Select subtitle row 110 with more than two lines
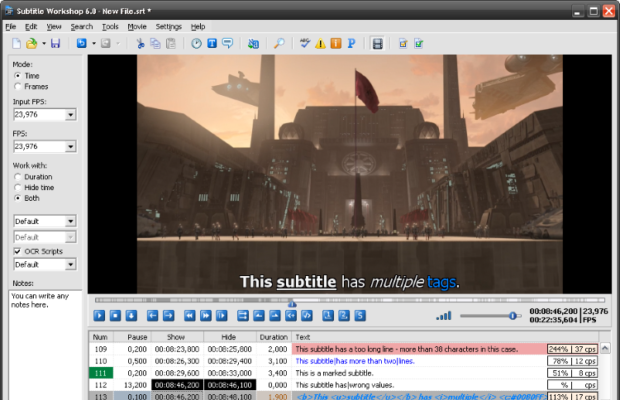The width and height of the screenshot is (620, 400). (x=344, y=361)
